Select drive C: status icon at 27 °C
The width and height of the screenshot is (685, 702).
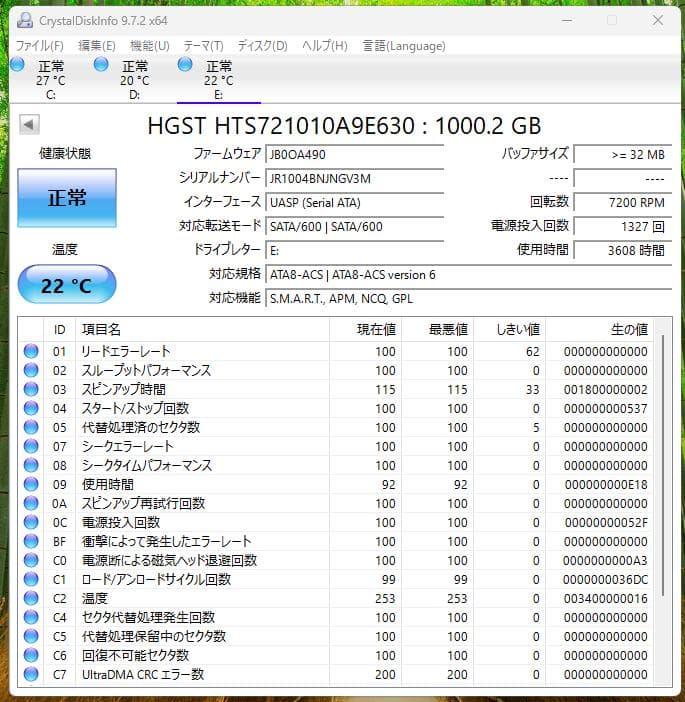pyautogui.click(x=17, y=64)
